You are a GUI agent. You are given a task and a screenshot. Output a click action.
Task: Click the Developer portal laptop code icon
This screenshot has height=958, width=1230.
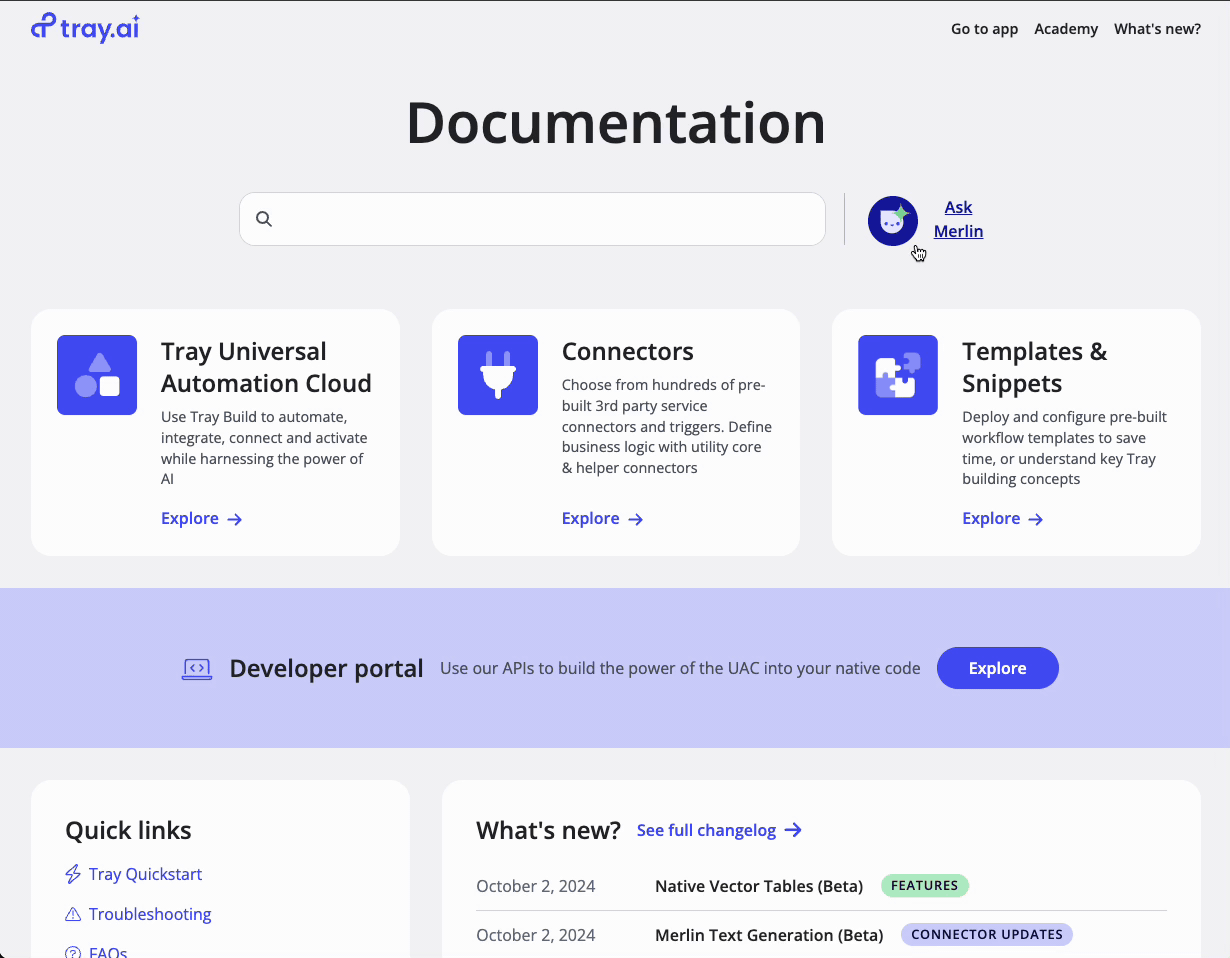pos(197,669)
